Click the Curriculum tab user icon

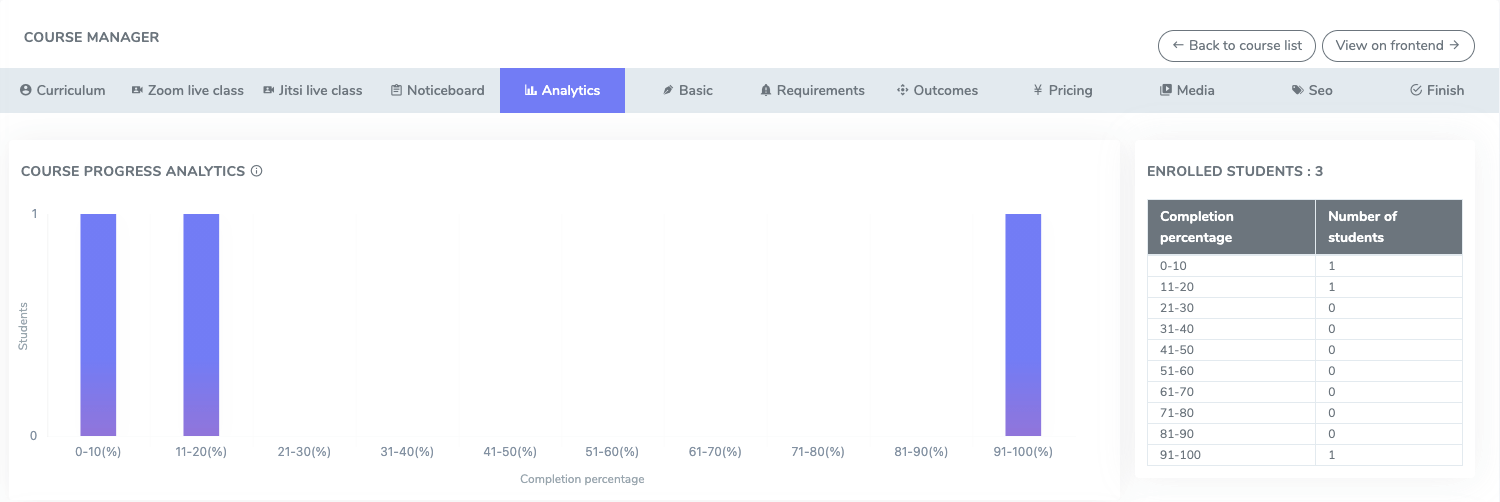tap(26, 90)
